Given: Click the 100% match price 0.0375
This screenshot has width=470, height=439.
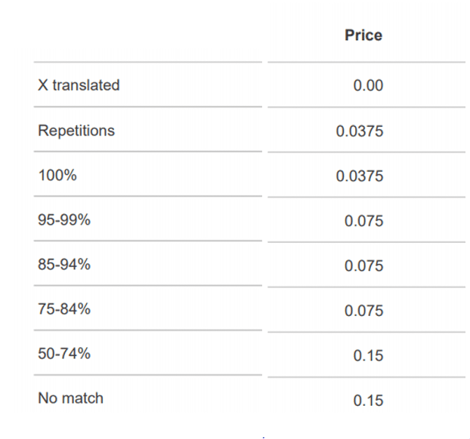Looking at the screenshot, I should (359, 176).
